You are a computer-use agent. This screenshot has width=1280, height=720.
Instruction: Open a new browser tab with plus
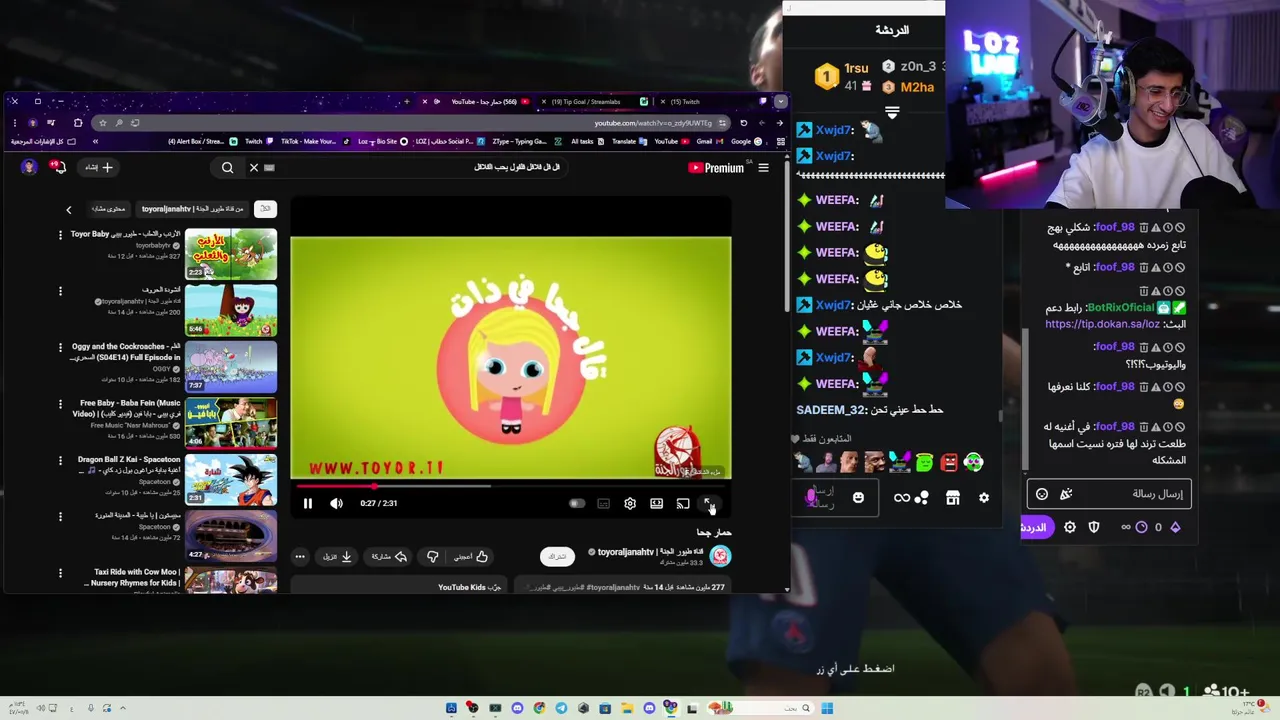[x=406, y=101]
